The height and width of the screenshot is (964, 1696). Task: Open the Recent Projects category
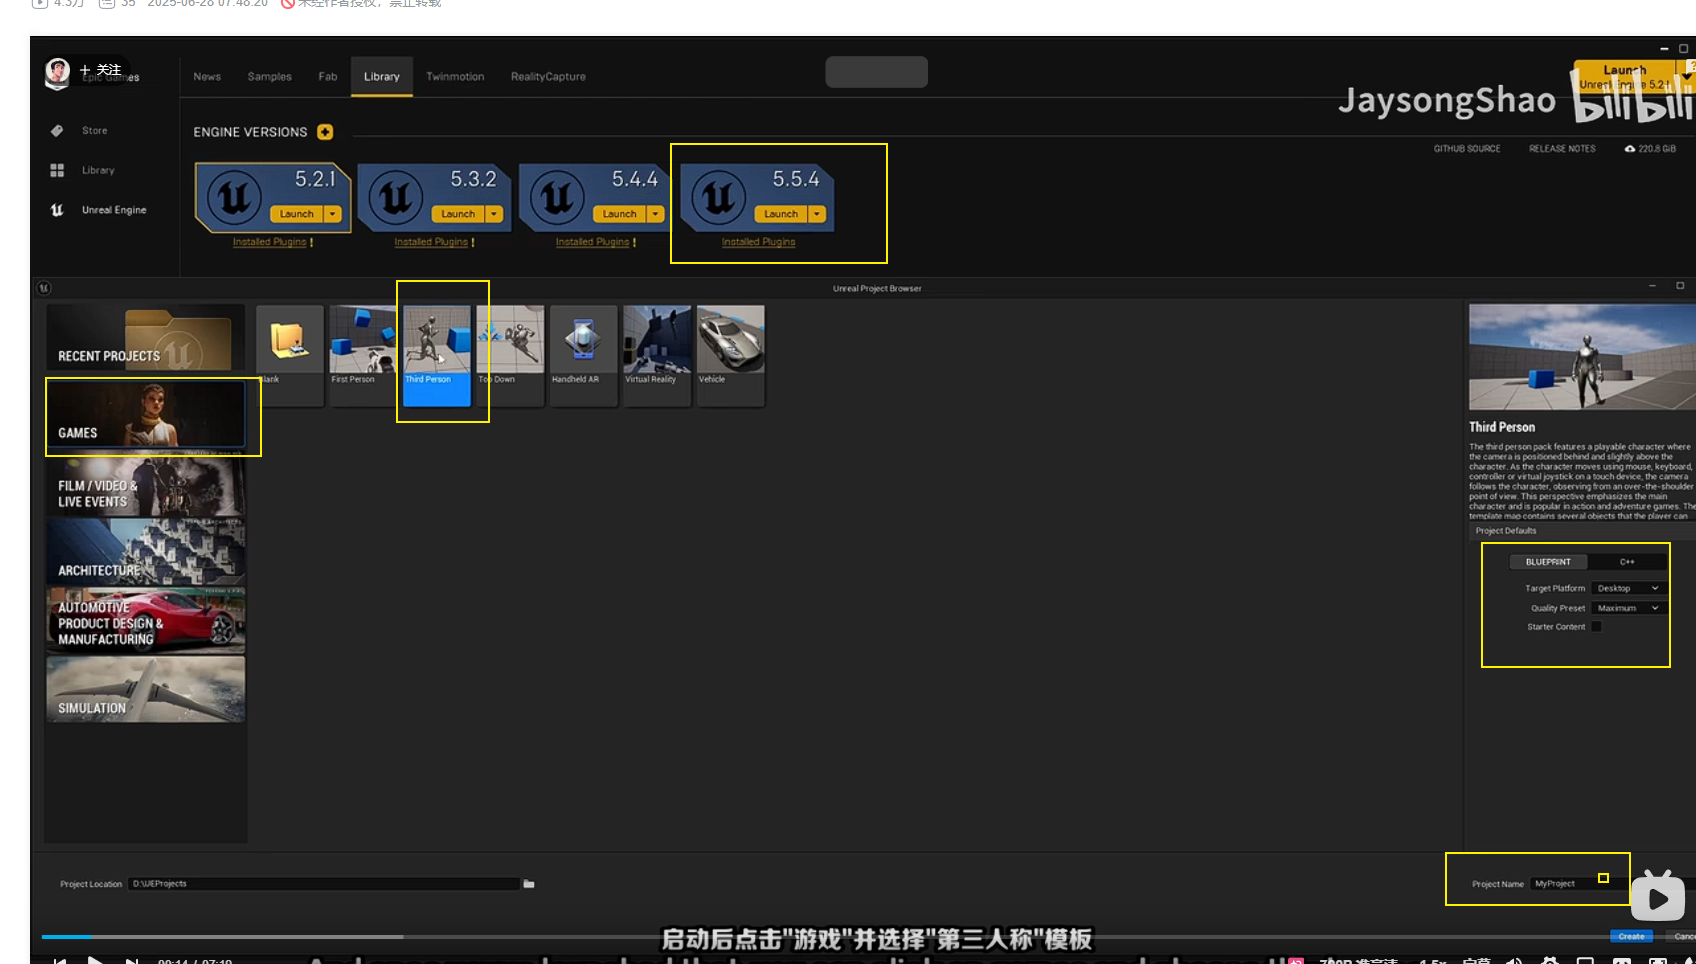(145, 338)
